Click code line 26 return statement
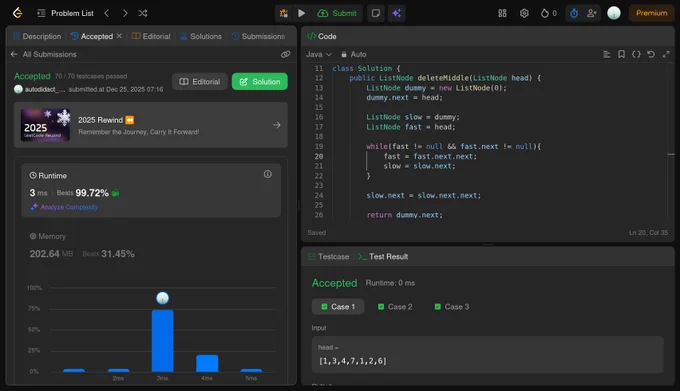 (x=404, y=215)
